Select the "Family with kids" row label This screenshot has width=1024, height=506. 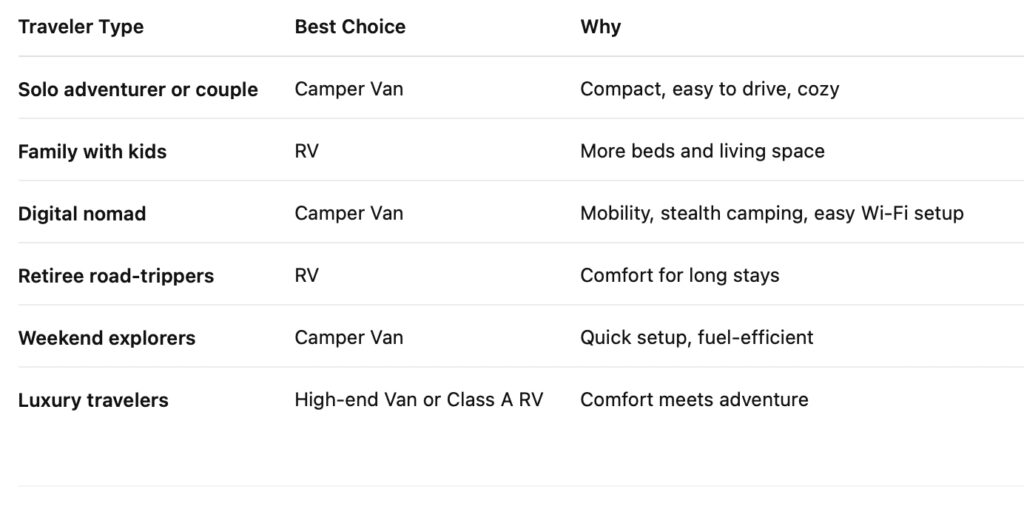[x=92, y=151]
